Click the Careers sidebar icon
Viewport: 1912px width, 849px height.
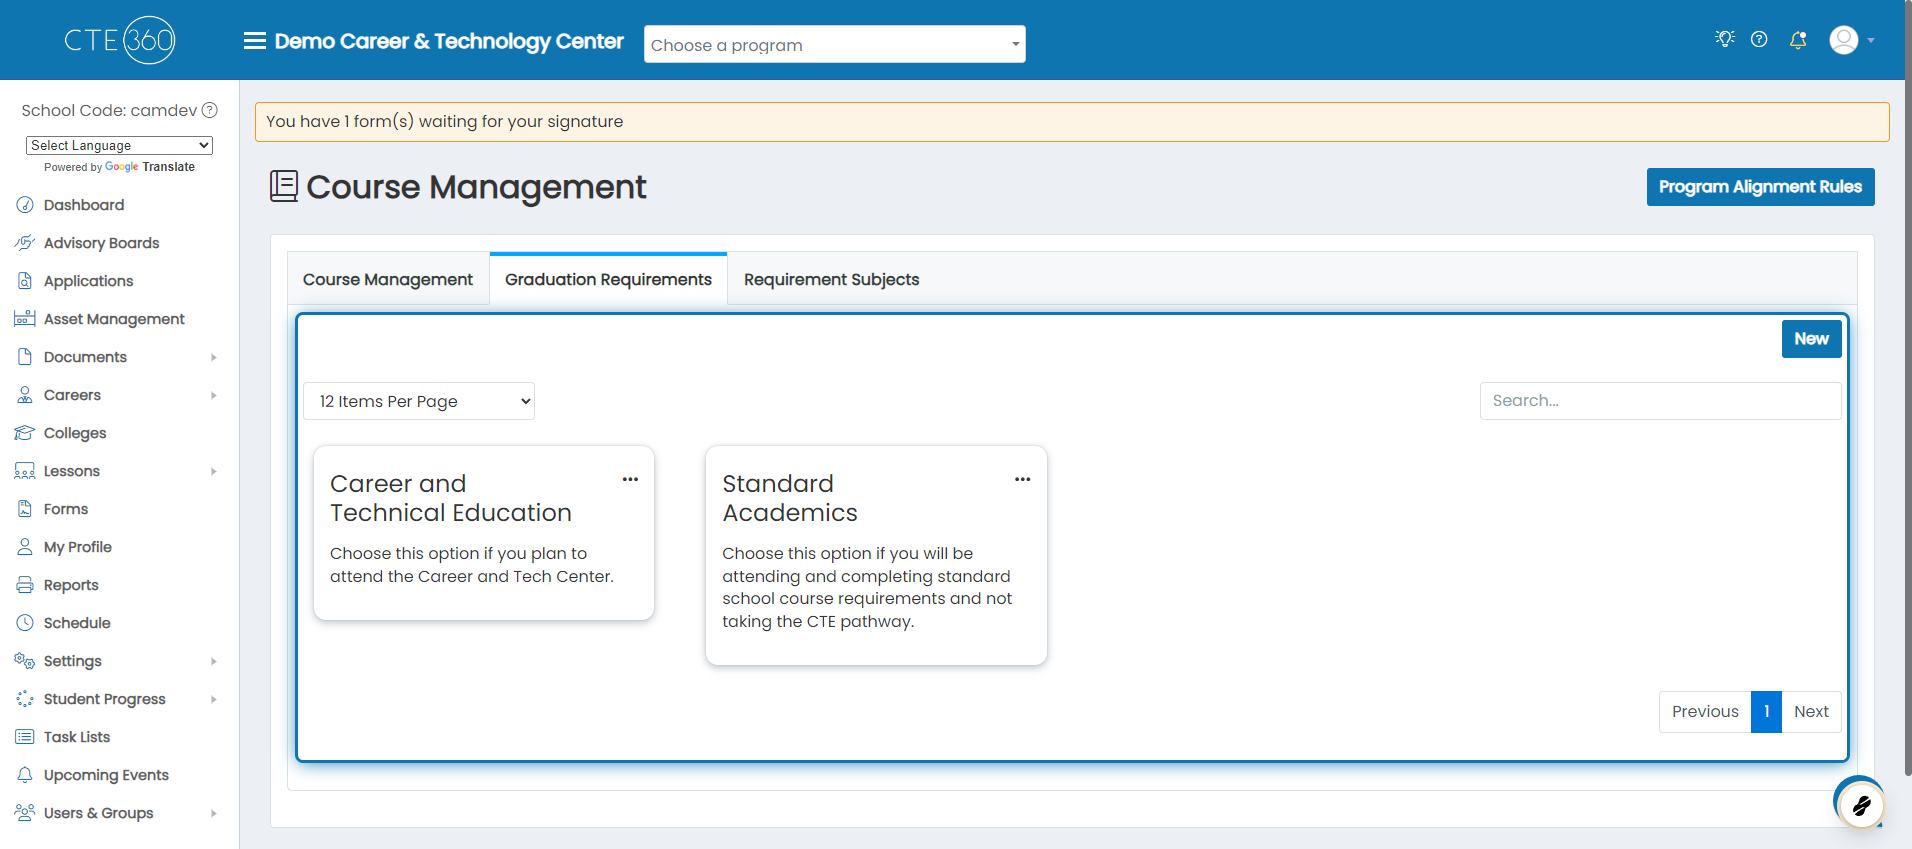coord(25,395)
